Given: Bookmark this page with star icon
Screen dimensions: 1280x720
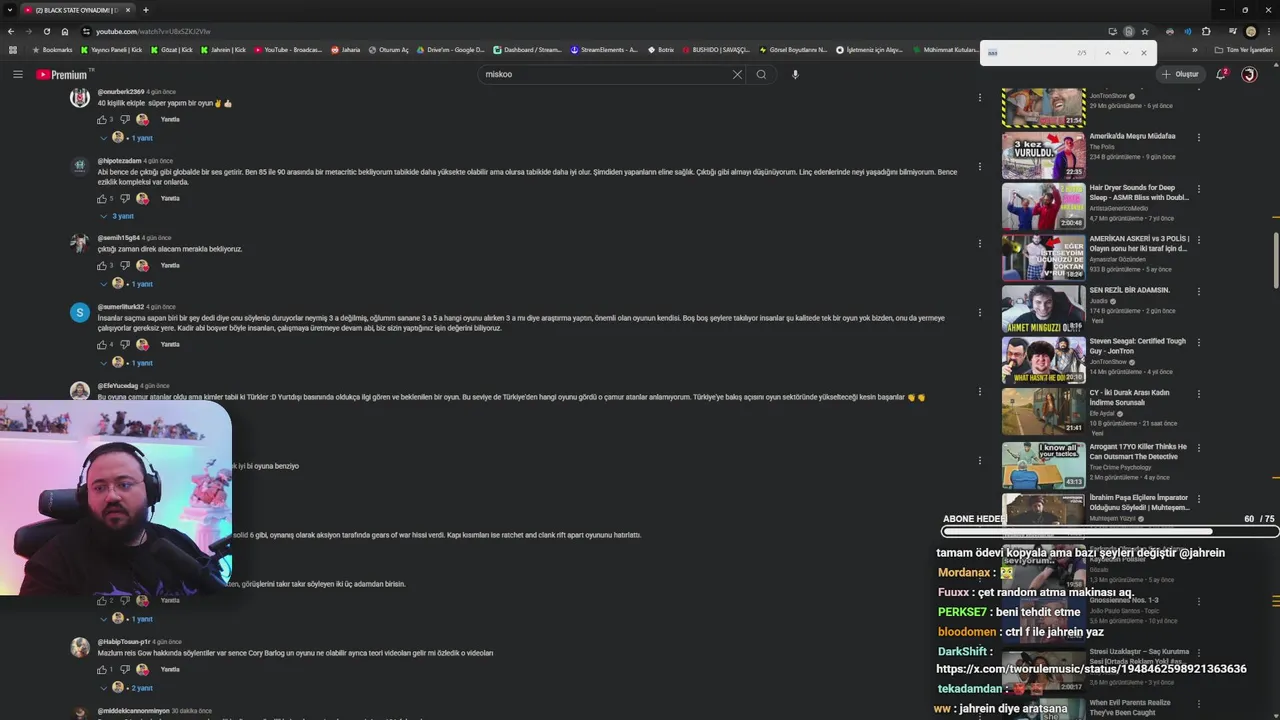Looking at the screenshot, I should click(x=1145, y=31).
